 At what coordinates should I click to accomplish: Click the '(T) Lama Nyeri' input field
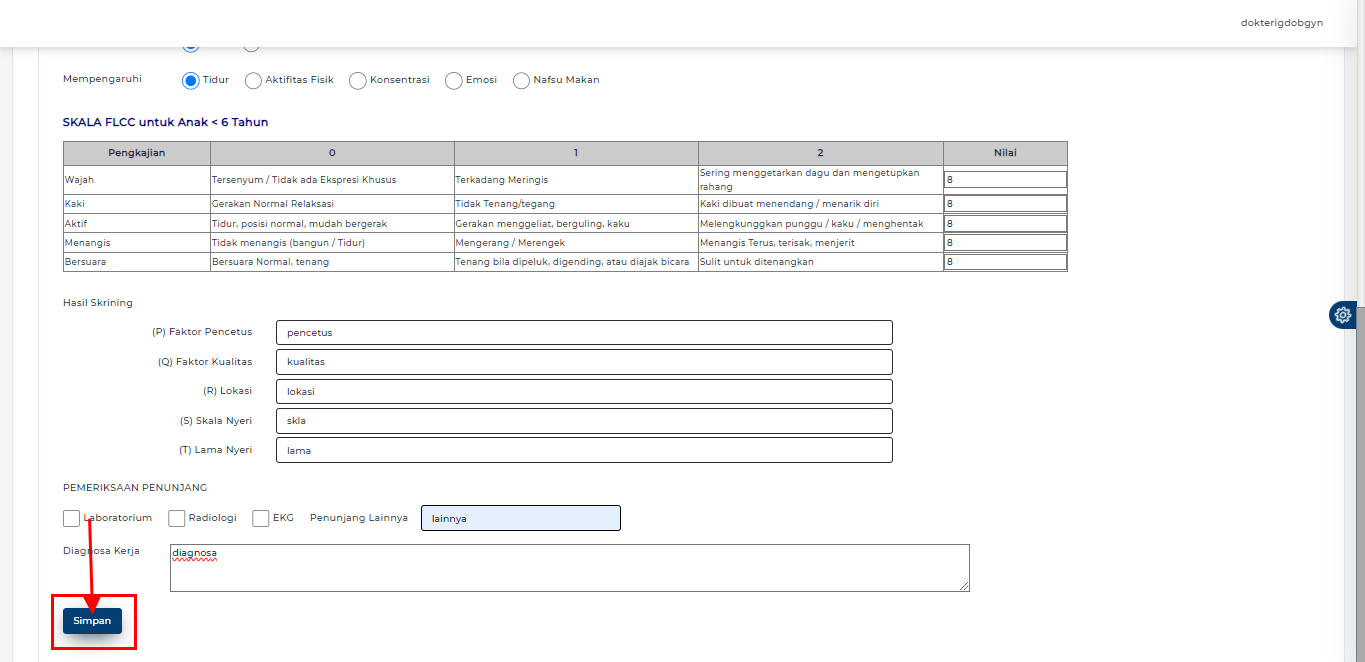coord(584,450)
